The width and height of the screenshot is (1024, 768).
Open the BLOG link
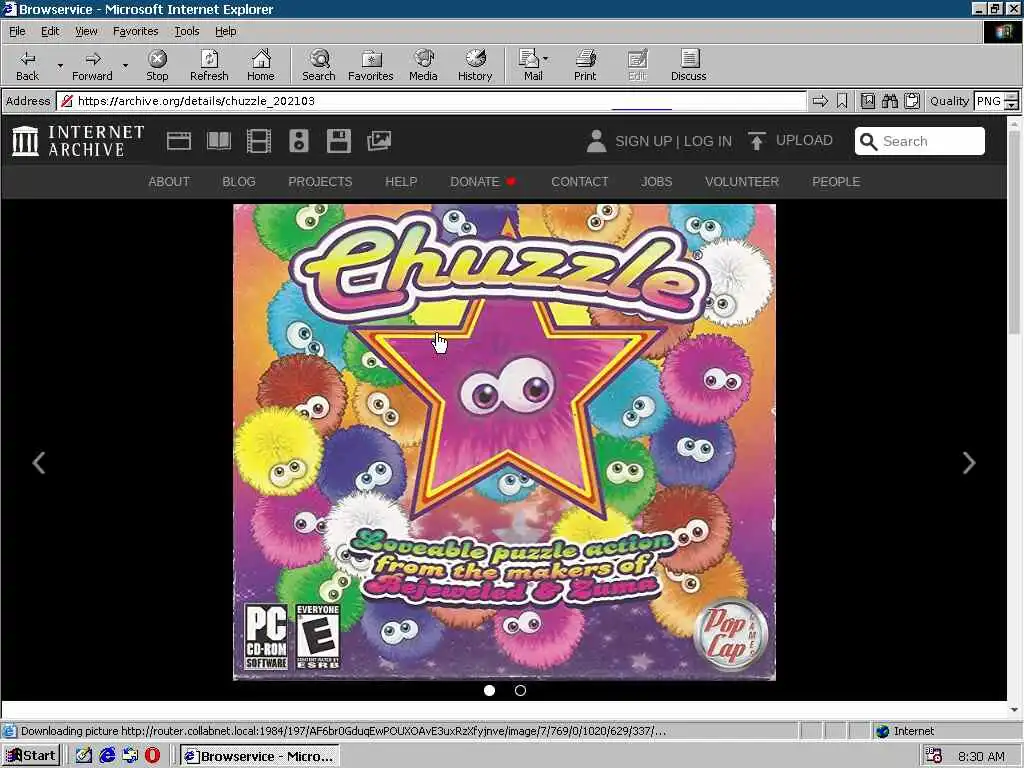pyautogui.click(x=238, y=182)
